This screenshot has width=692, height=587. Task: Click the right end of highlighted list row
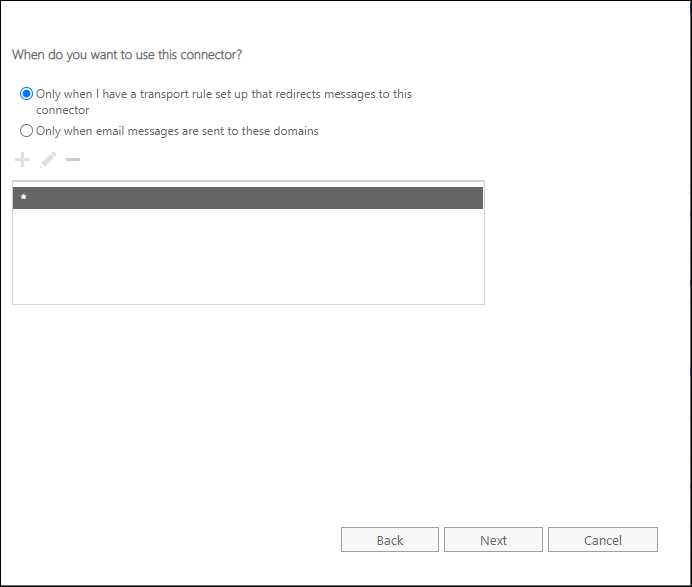(x=470, y=198)
